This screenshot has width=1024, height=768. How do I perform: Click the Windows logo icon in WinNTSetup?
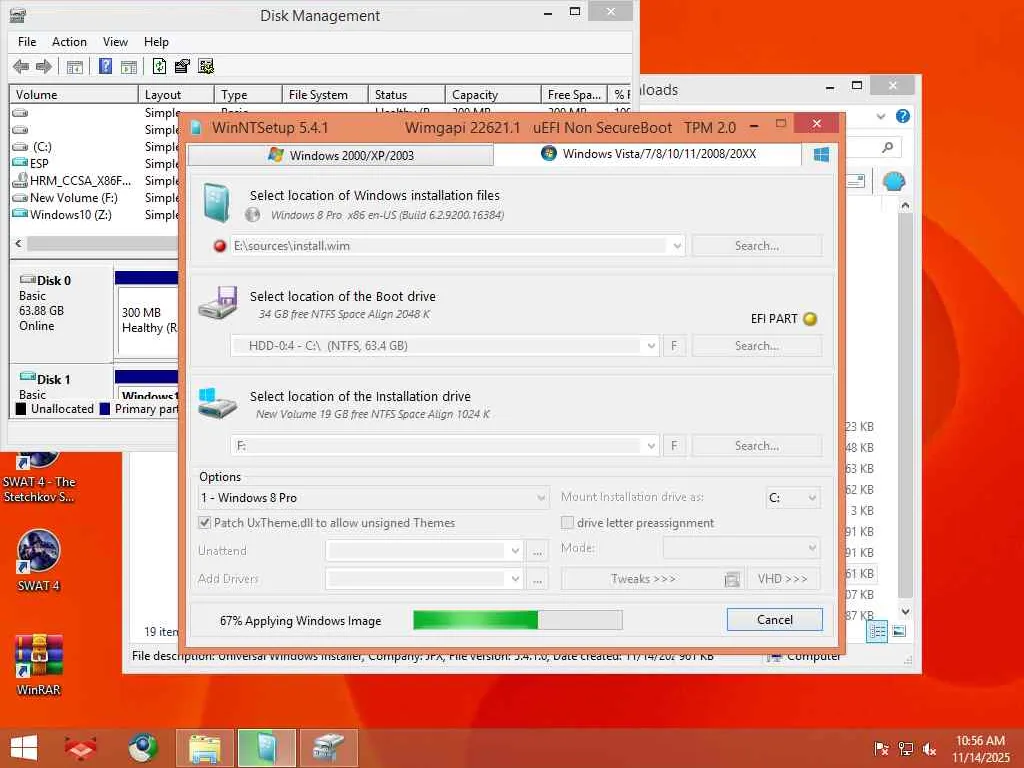click(822, 155)
